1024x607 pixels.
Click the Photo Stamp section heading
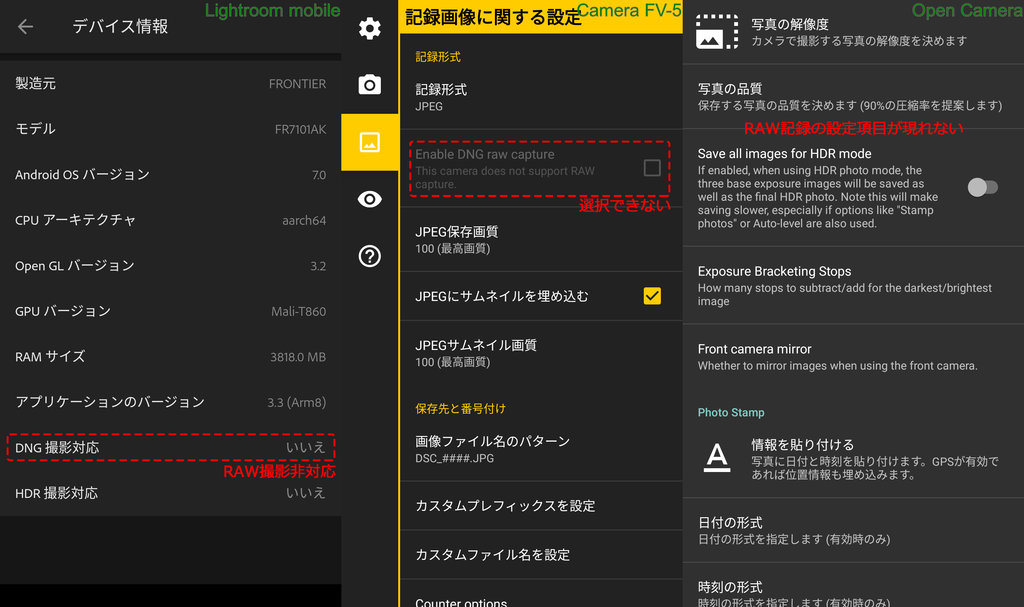[731, 412]
